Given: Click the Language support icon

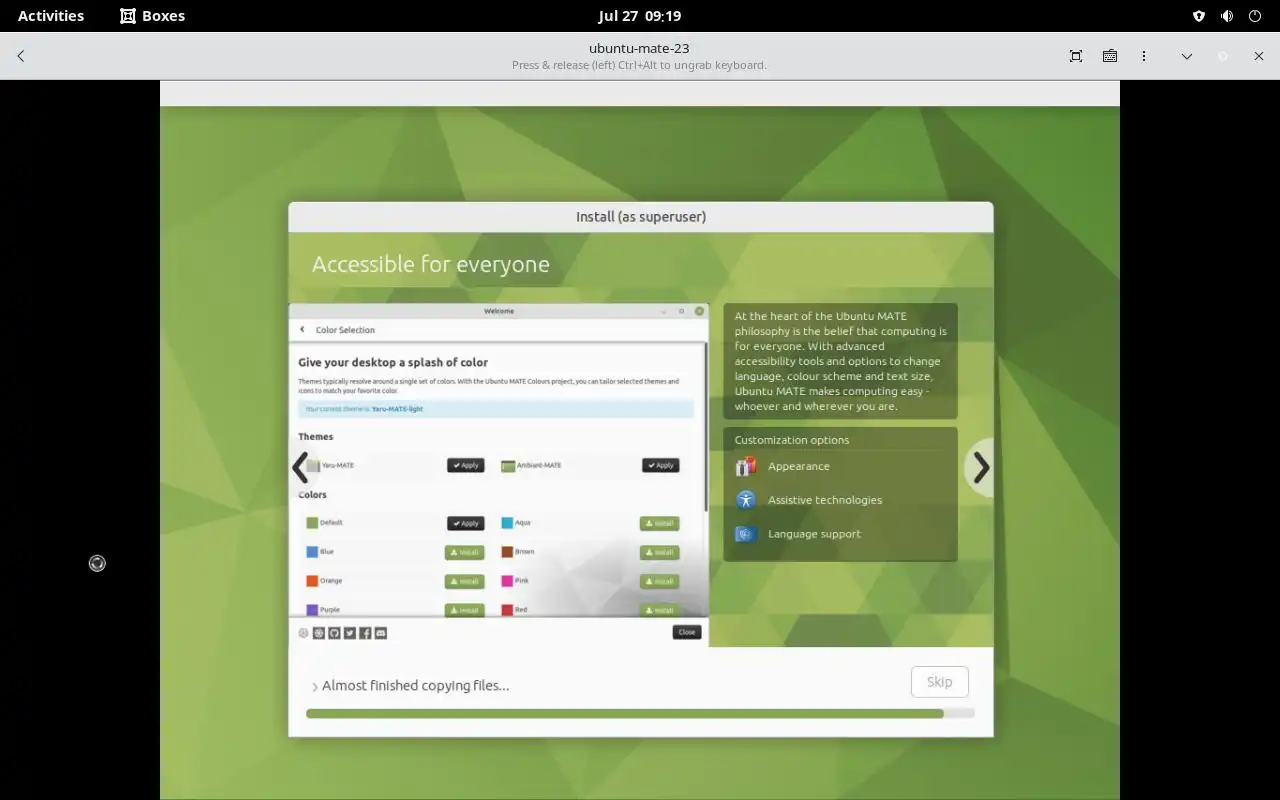Looking at the screenshot, I should 745,534.
